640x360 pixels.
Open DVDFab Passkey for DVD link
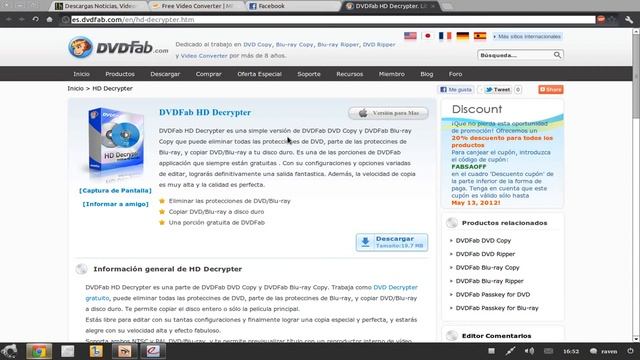[493, 294]
